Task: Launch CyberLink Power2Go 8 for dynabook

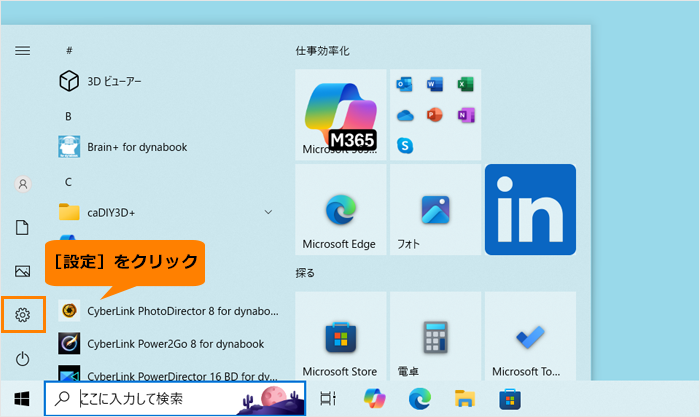Action: click(167, 344)
